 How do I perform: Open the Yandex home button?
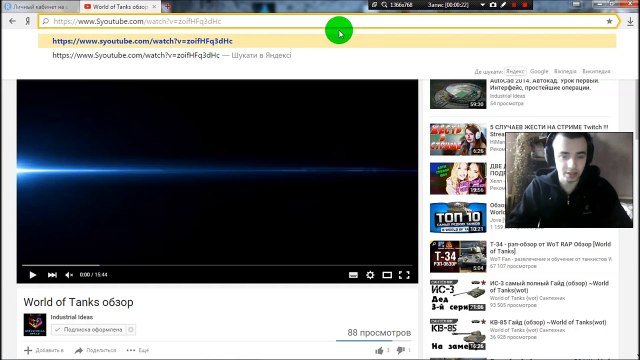click(27, 21)
